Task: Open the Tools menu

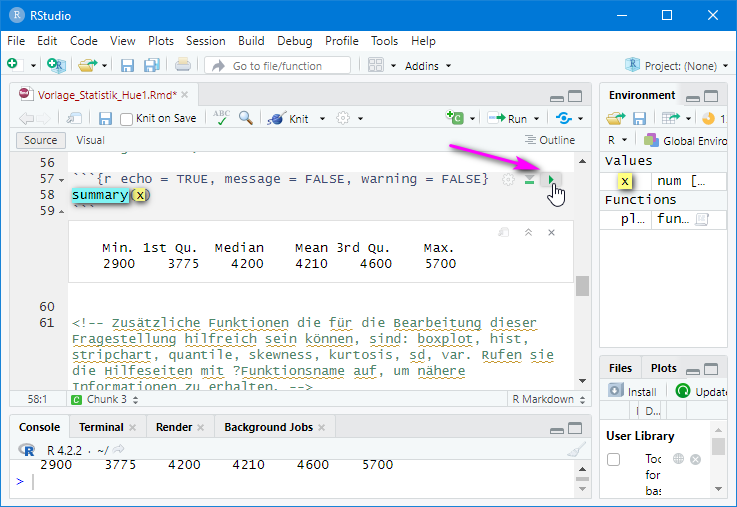Action: (x=384, y=41)
